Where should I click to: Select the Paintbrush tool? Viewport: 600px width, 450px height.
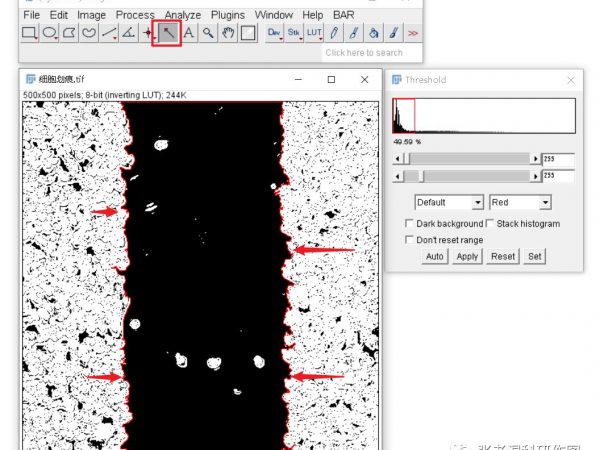coord(354,33)
